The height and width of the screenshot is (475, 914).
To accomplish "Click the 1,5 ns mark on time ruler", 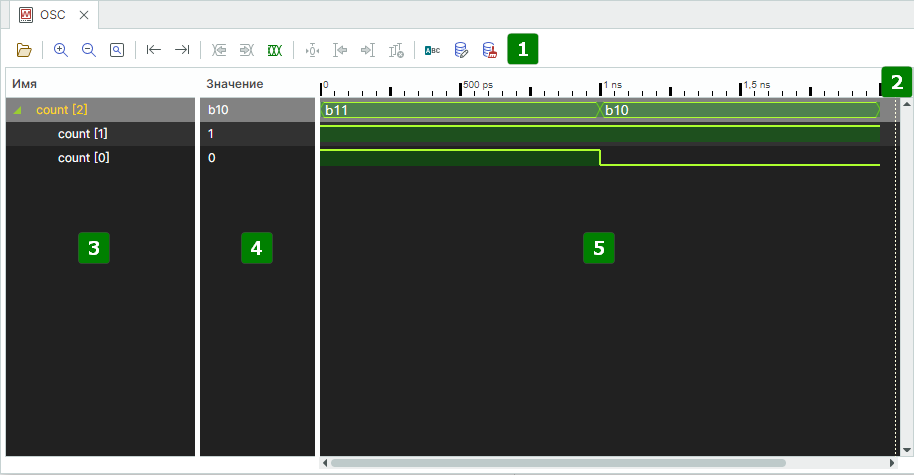I will click(756, 85).
